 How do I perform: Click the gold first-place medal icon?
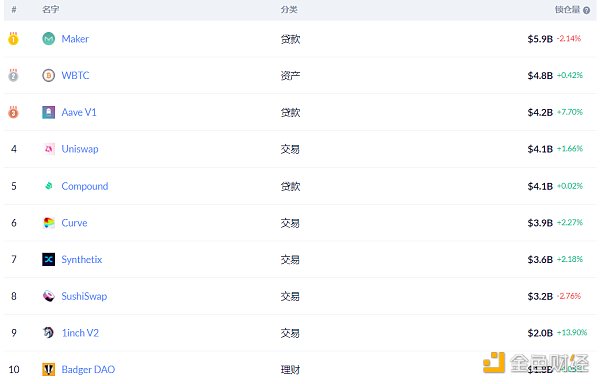(x=13, y=38)
